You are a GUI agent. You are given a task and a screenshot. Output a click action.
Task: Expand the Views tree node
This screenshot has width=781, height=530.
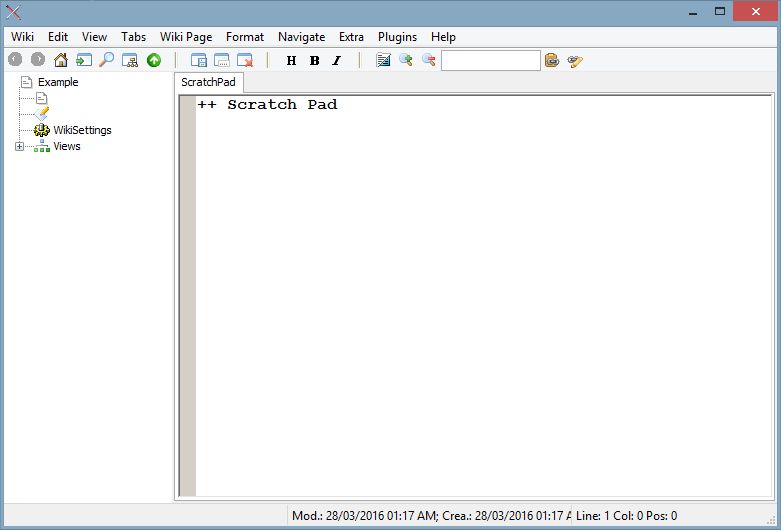(19, 147)
